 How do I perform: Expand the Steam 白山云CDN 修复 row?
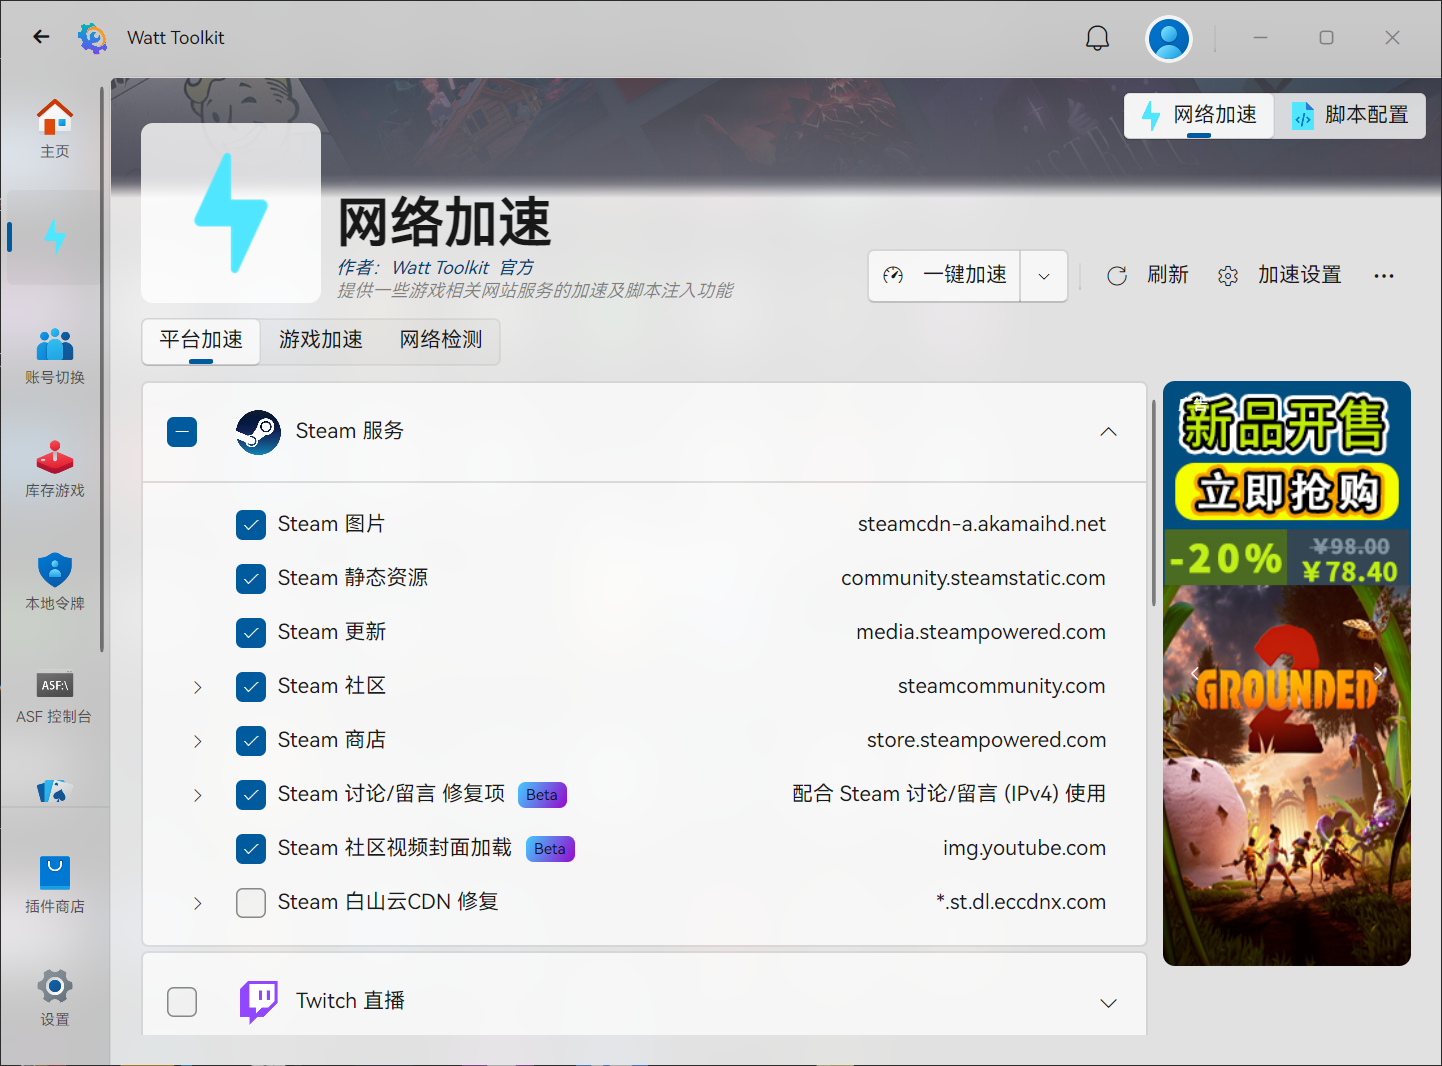[198, 903]
